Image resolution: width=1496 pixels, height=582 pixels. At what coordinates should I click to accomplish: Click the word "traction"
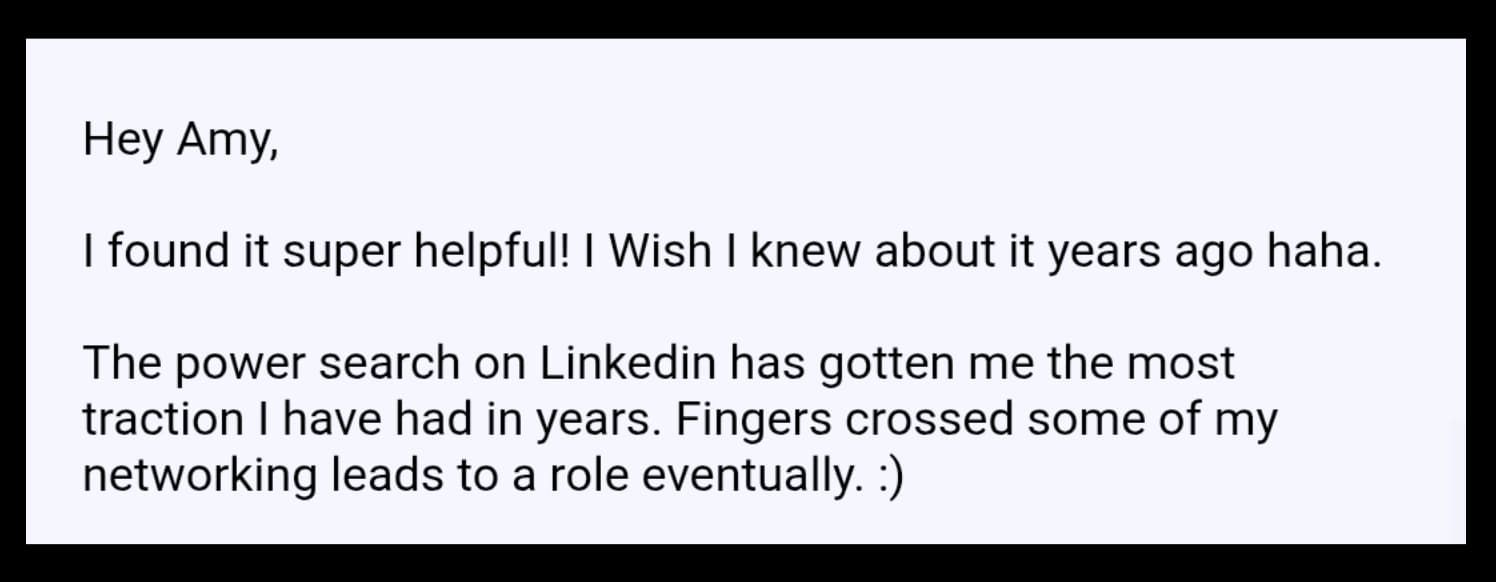pos(162,419)
